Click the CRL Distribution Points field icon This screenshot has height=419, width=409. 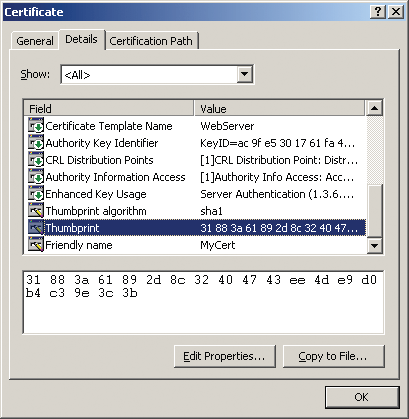[36, 160]
